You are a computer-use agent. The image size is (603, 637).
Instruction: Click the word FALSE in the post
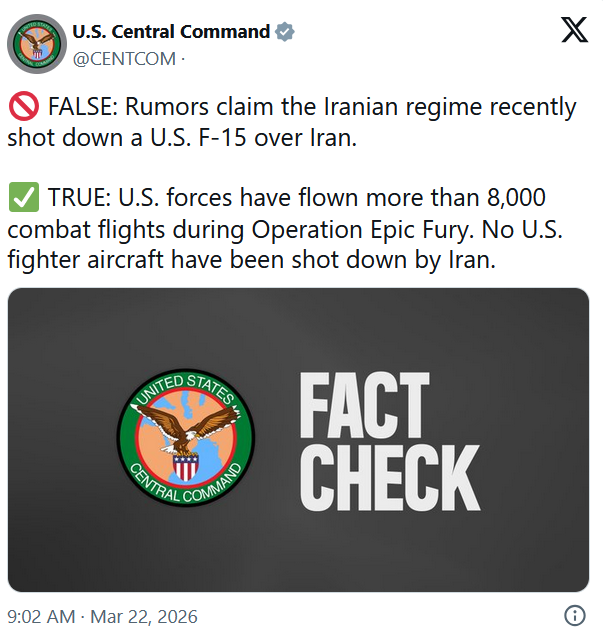point(82,106)
